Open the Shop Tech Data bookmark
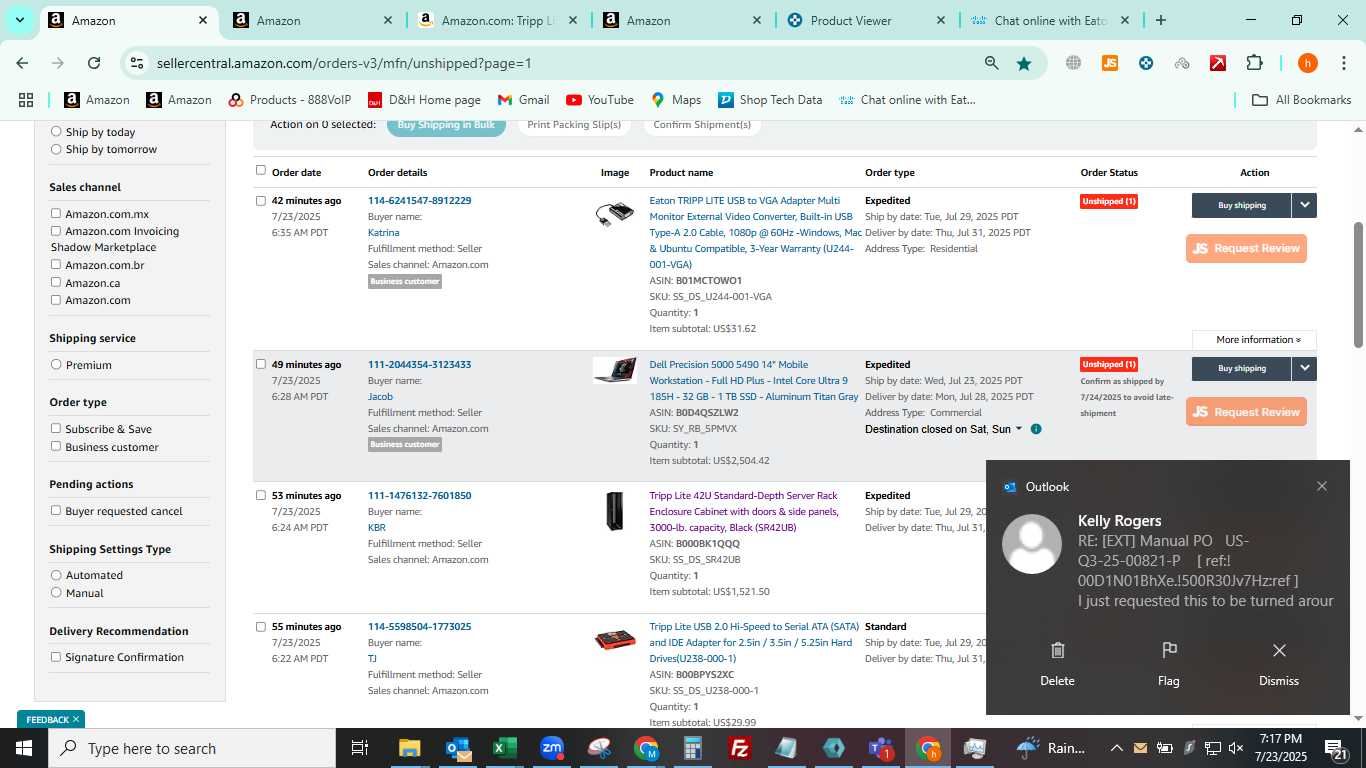The image size is (1366, 768). coord(769,100)
